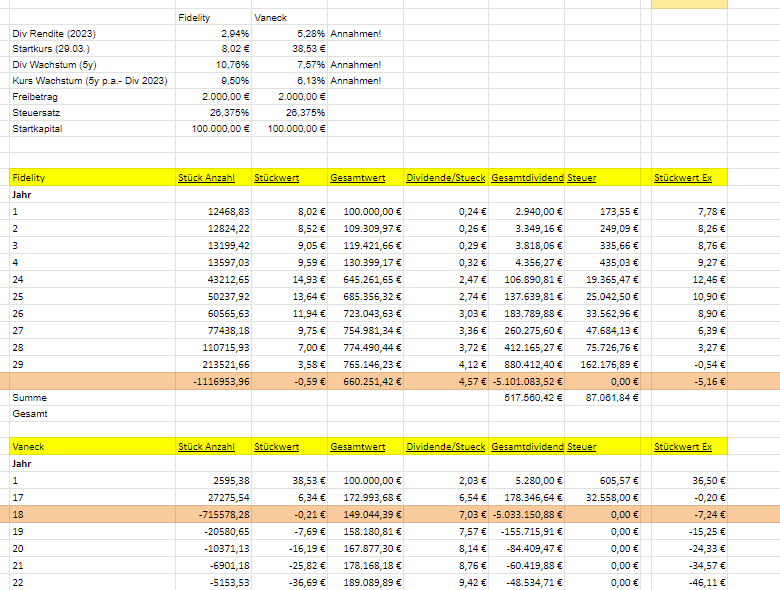Click Stück Anzahl header in Fidelity table

[207, 177]
